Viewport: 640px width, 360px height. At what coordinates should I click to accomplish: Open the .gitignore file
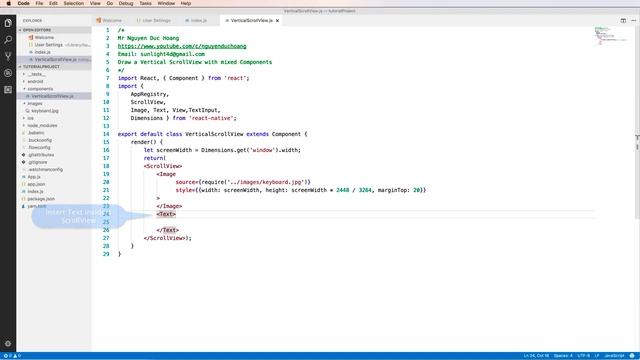[38, 162]
